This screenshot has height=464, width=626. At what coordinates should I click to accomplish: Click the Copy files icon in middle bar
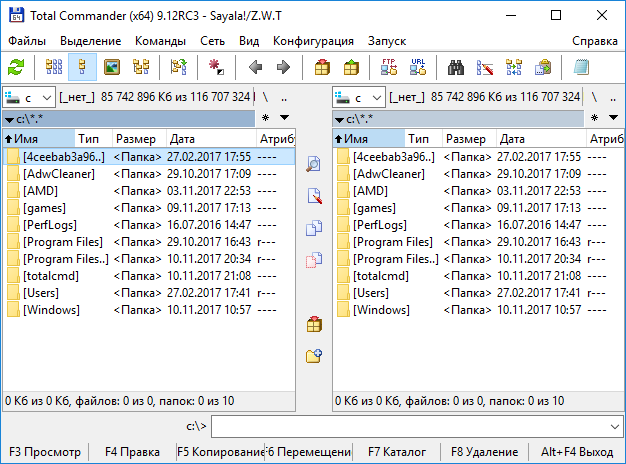point(314,228)
